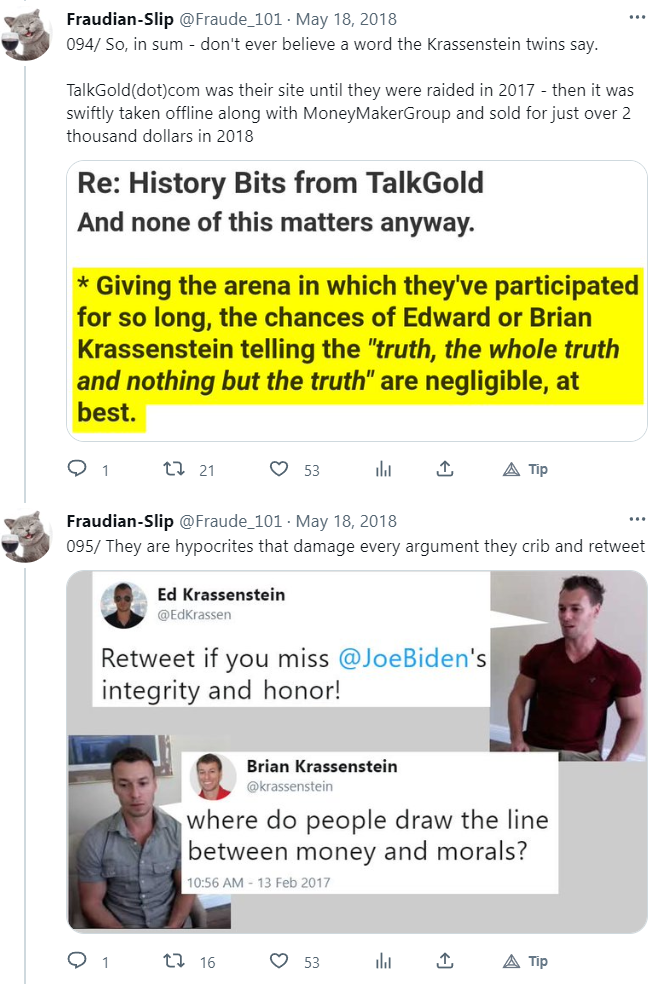Open the Krassenstein tweets image in tweet 095
Screen dimensions: 659x984
coord(357,751)
